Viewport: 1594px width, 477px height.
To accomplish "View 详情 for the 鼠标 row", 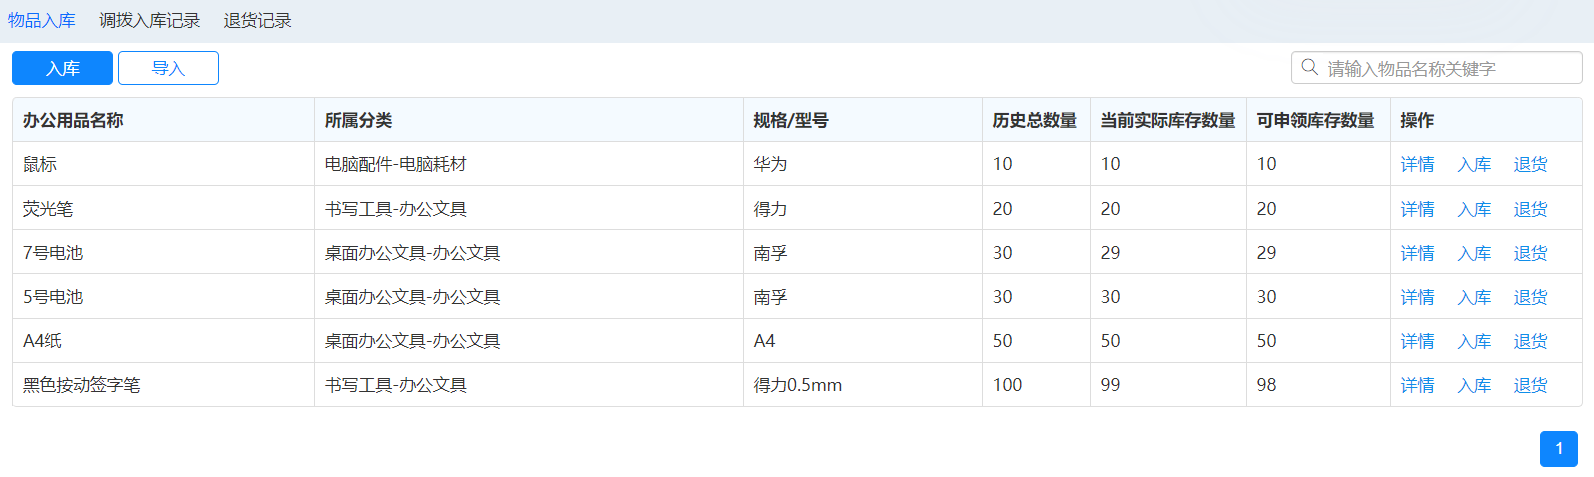I will 1417,164.
